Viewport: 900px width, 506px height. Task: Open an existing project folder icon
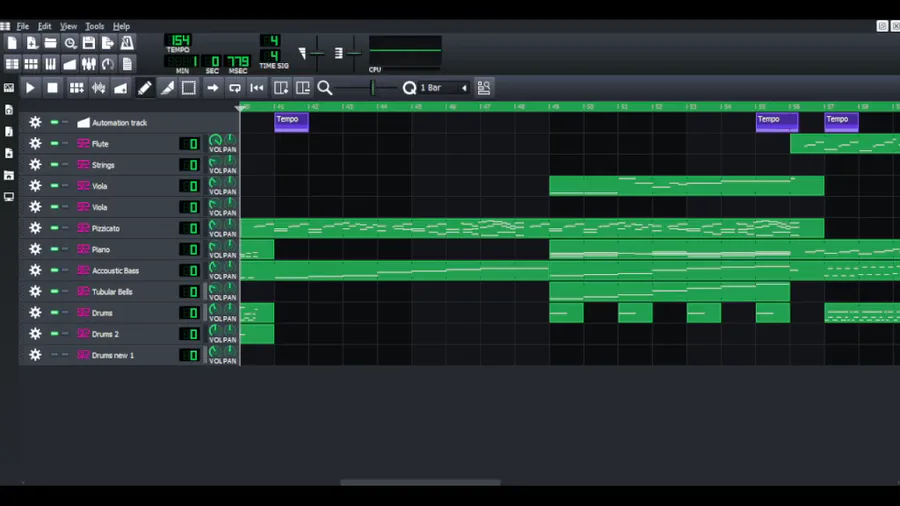coord(51,43)
